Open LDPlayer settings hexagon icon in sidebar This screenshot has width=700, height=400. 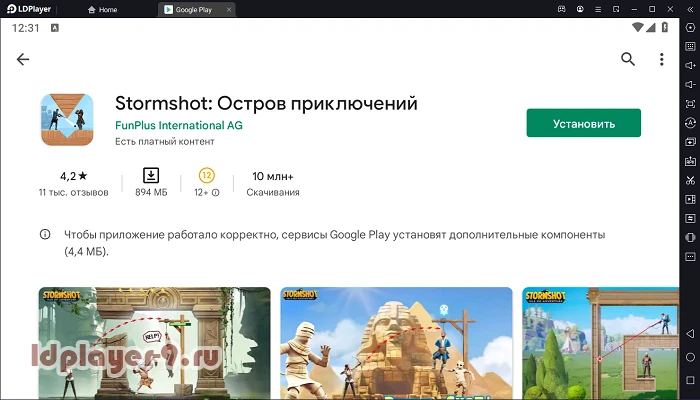(690, 27)
